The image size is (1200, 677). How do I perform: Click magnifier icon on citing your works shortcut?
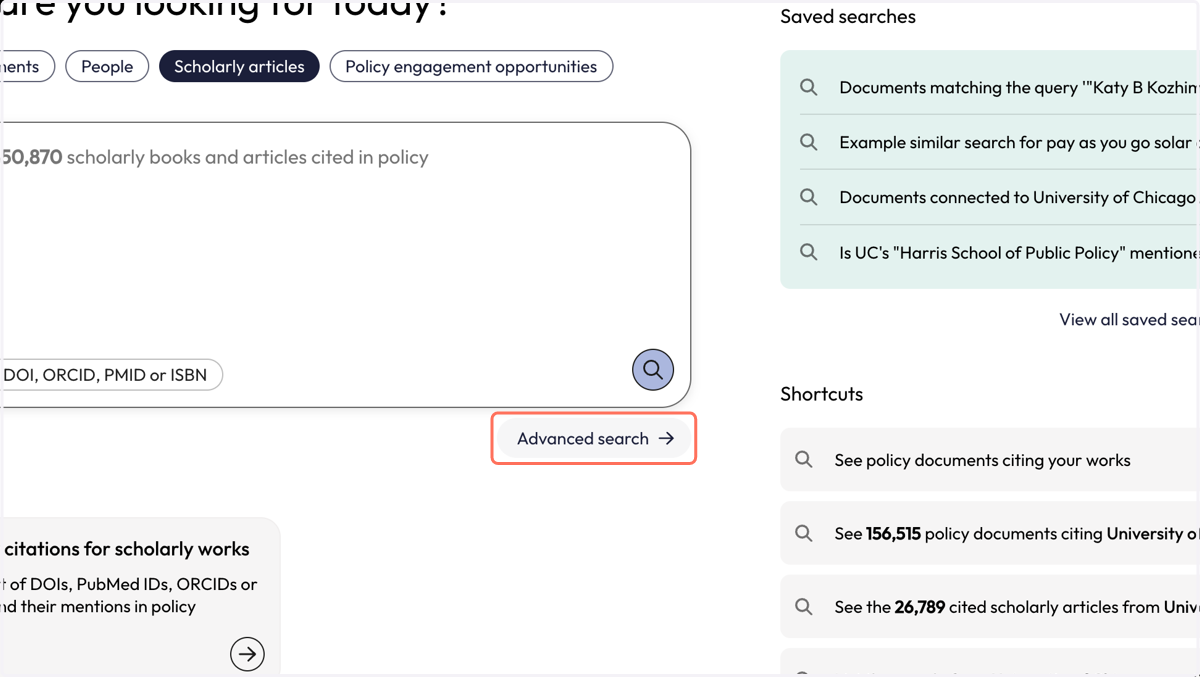(x=804, y=459)
